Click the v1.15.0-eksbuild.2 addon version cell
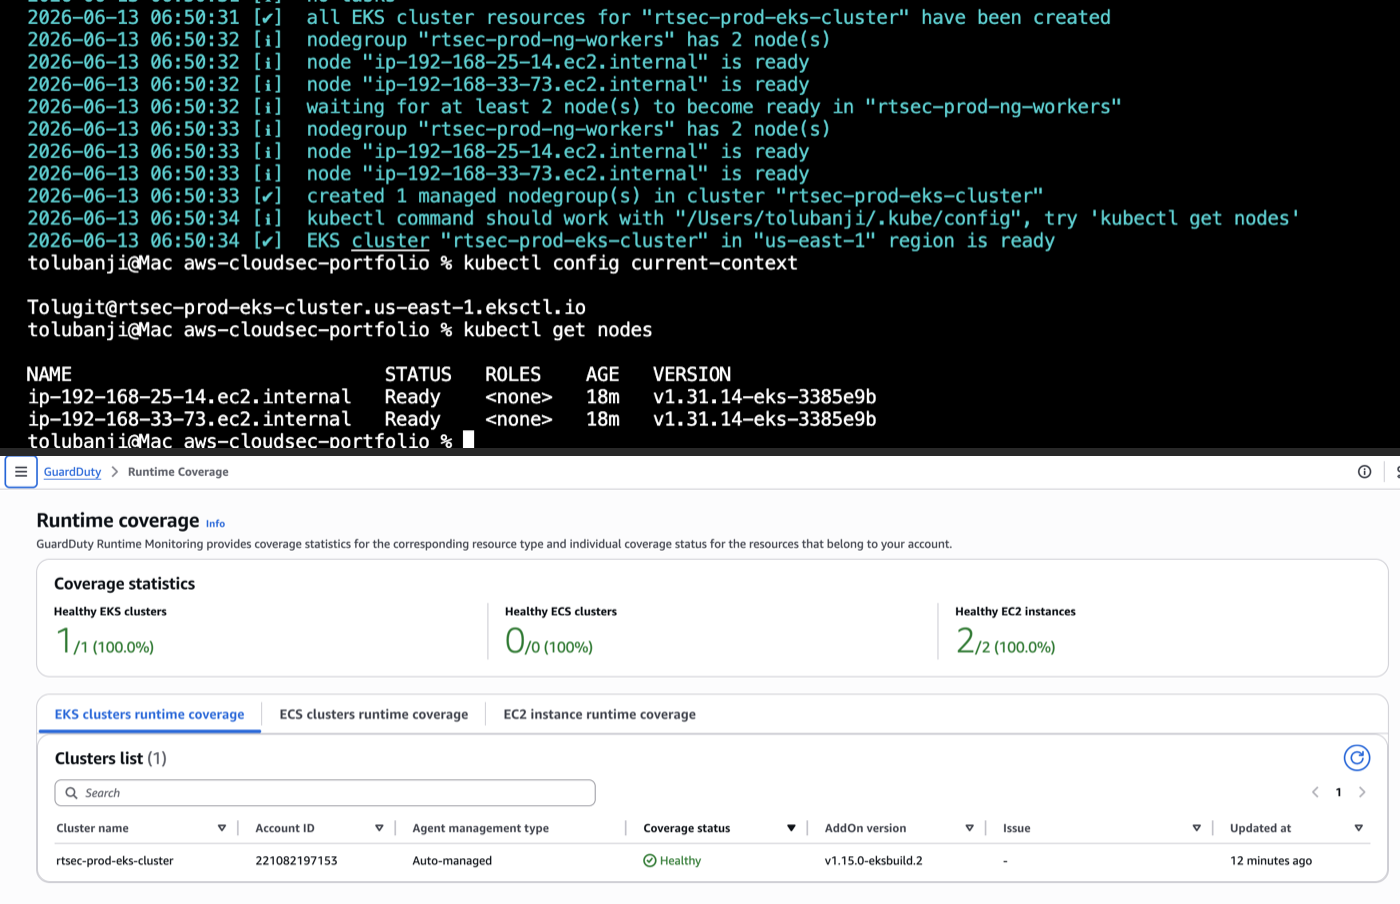Screen dimensions: 1400x904 click(874, 861)
